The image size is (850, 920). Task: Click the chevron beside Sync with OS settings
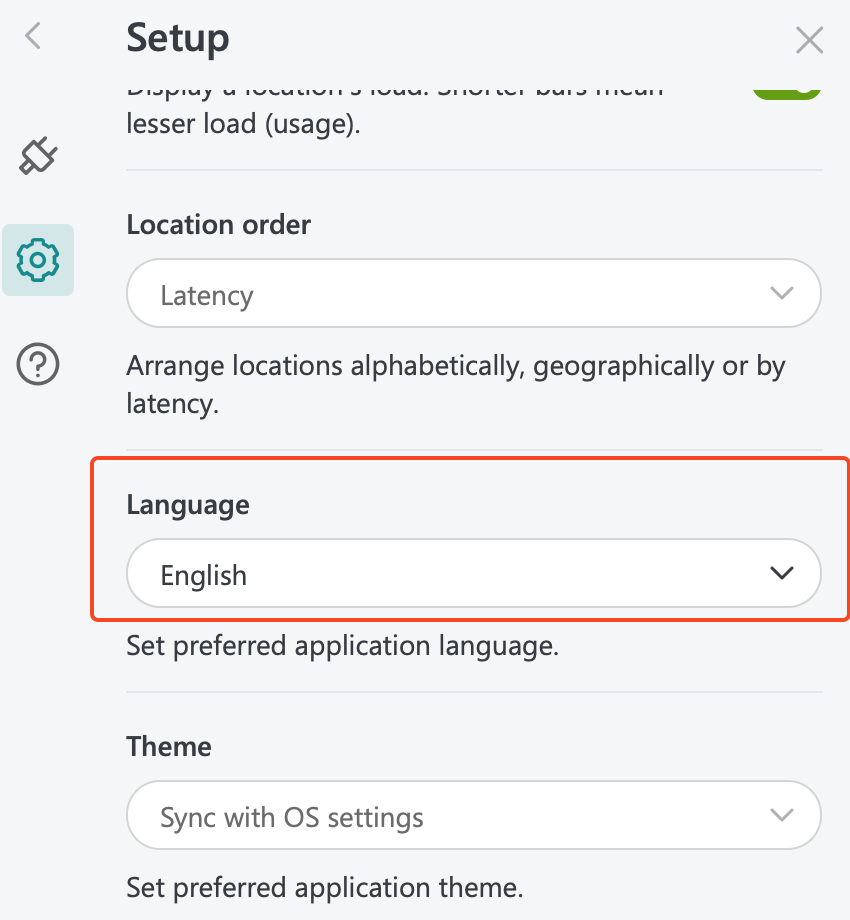(781, 815)
